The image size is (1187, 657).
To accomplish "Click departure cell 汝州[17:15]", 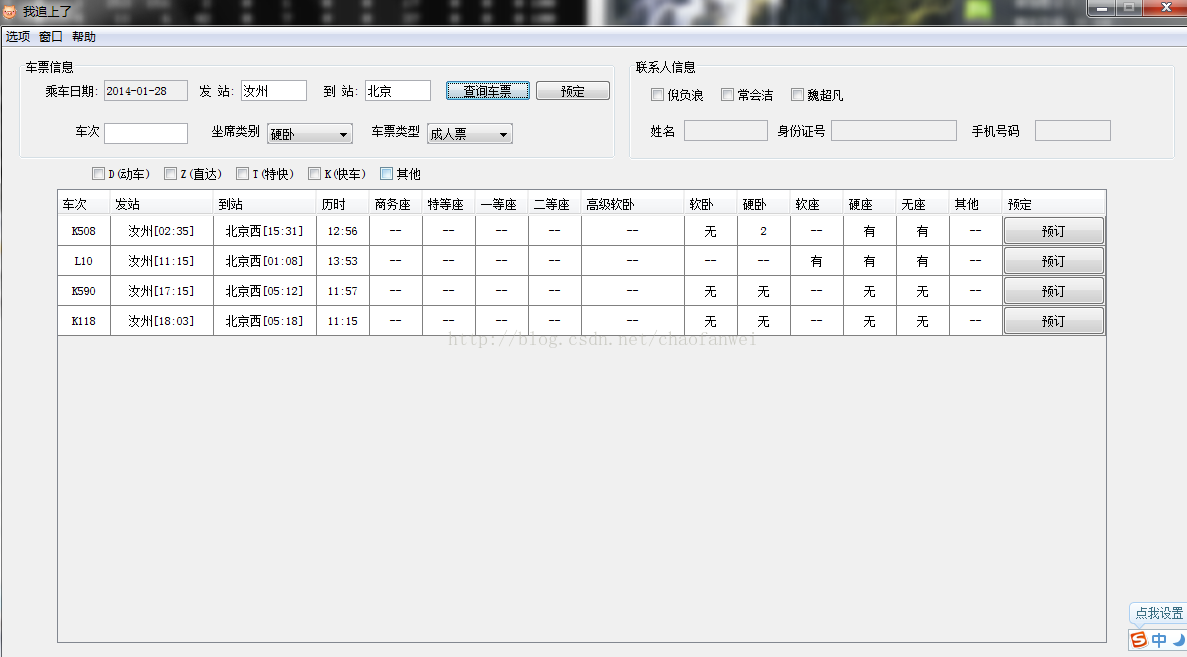I will (x=162, y=291).
